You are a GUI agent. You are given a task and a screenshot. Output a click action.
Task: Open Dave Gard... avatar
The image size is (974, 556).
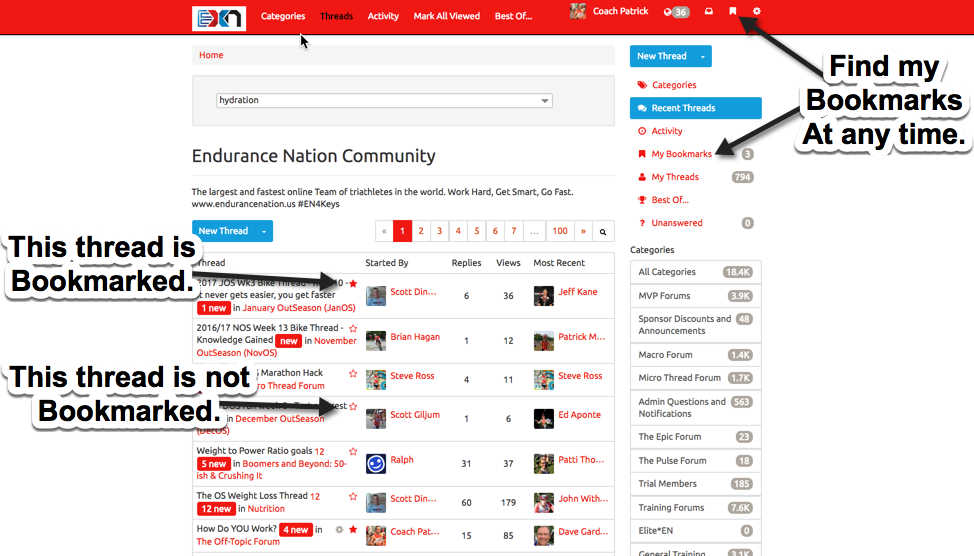click(544, 535)
